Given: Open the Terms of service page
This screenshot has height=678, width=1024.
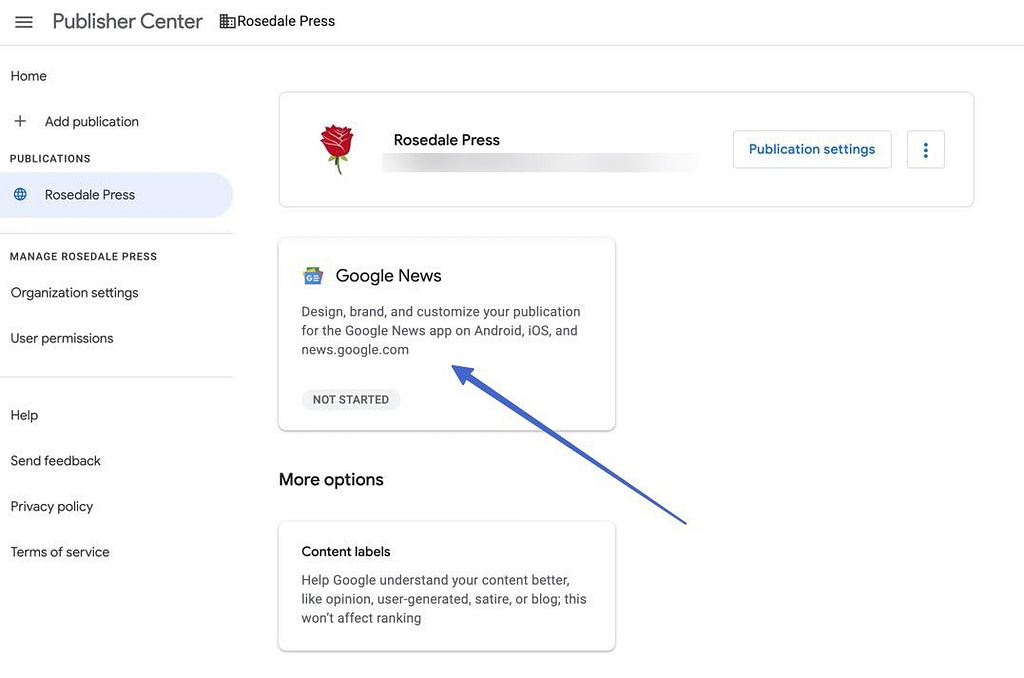Looking at the screenshot, I should click(x=59, y=551).
